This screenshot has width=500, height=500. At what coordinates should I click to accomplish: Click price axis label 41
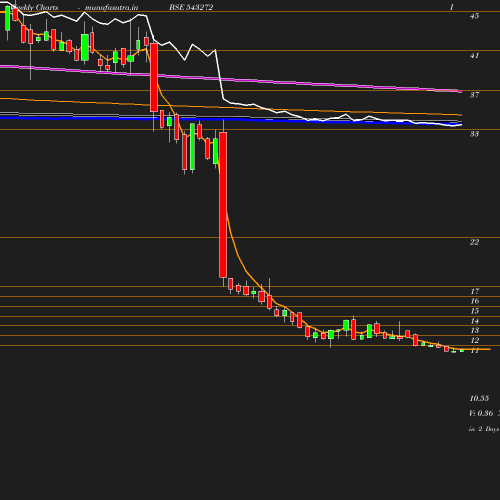[x=474, y=55]
